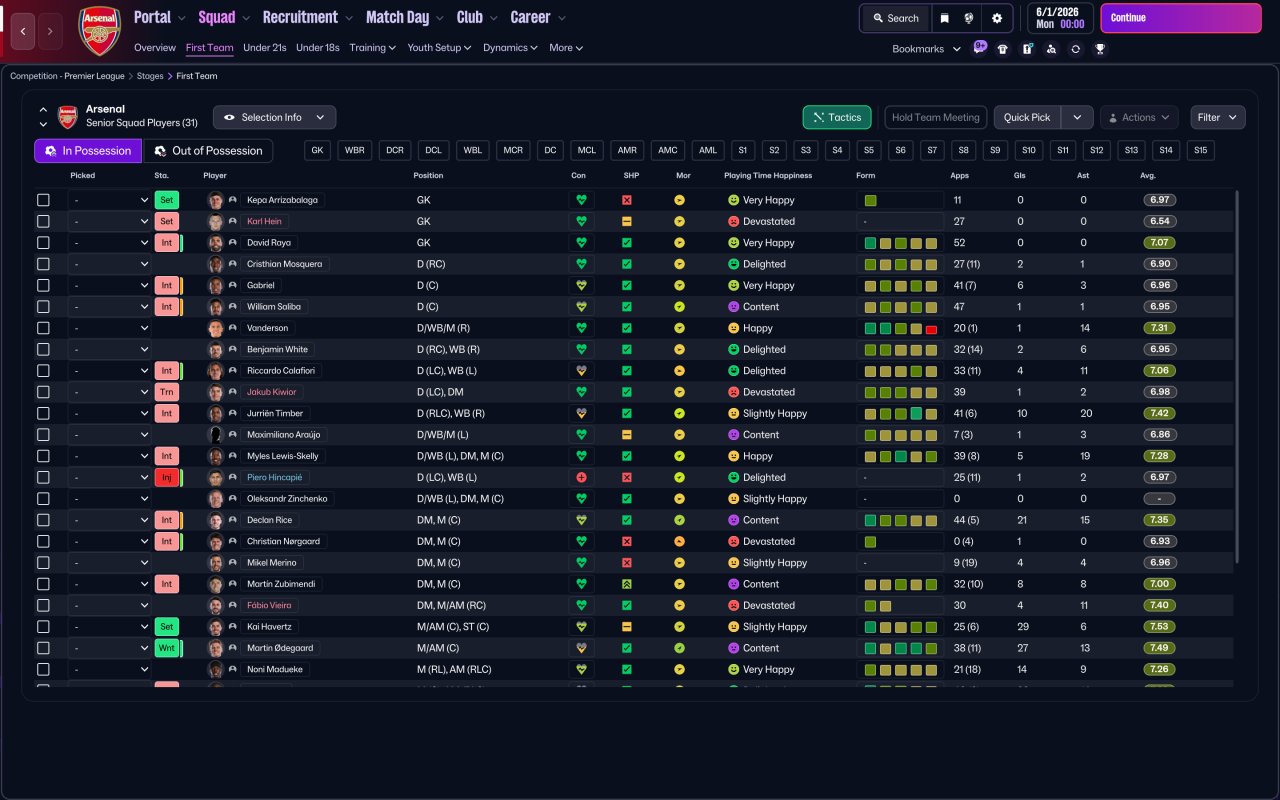Open the Selection Info dropdown
Viewport: 1280px width, 800px height.
(275, 117)
